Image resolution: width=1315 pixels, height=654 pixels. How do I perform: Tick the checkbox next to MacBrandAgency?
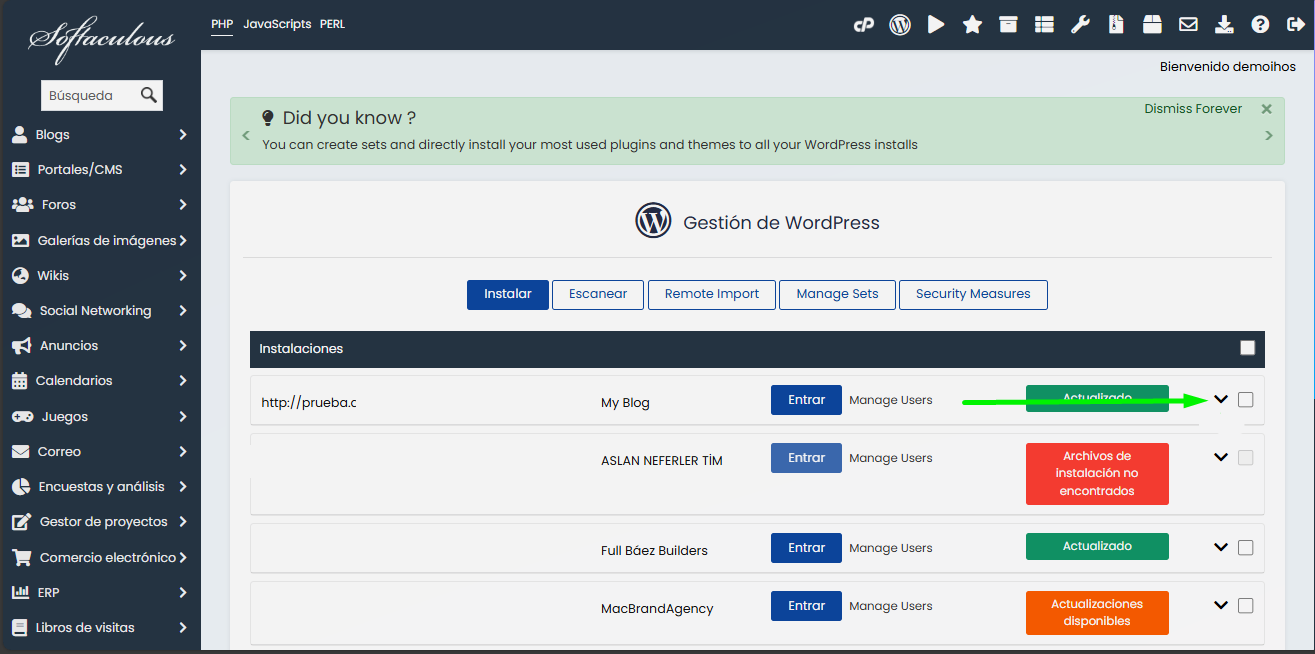click(x=1246, y=605)
